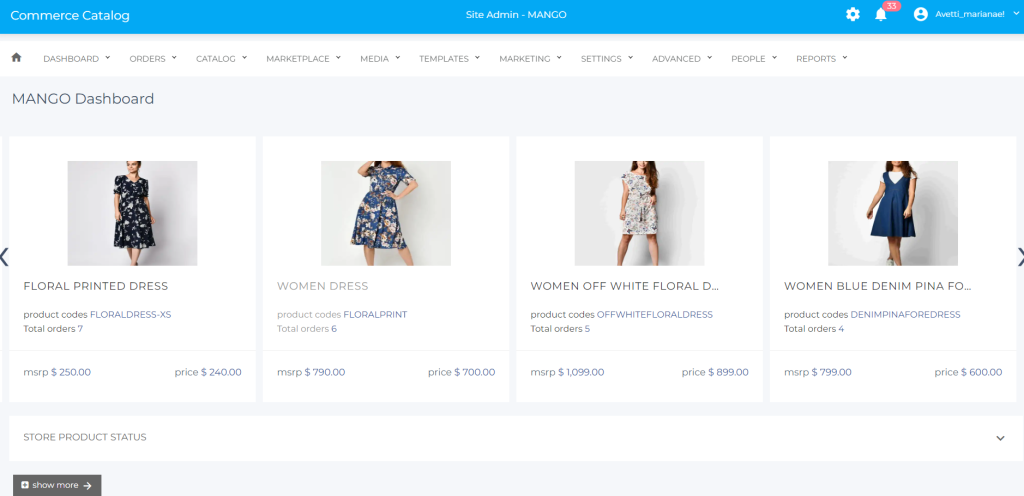Expand the PEOPLE menu
This screenshot has width=1024, height=496.
pos(754,59)
